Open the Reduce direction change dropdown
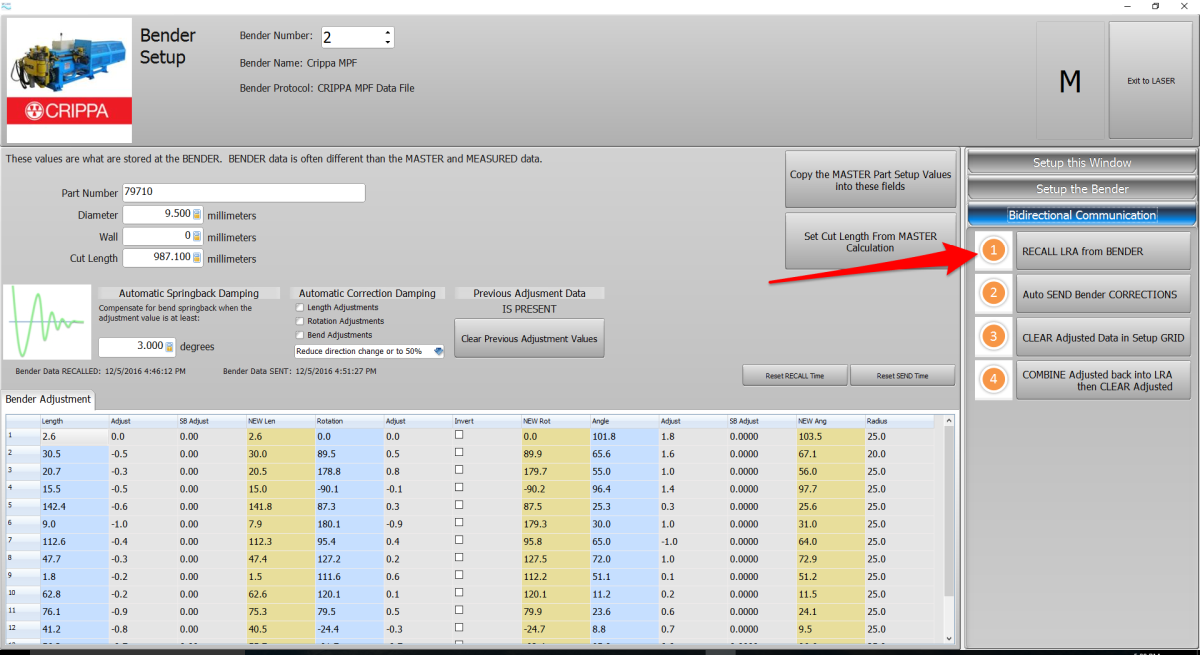Viewport: 1200px width, 655px height. pyautogui.click(x=438, y=351)
